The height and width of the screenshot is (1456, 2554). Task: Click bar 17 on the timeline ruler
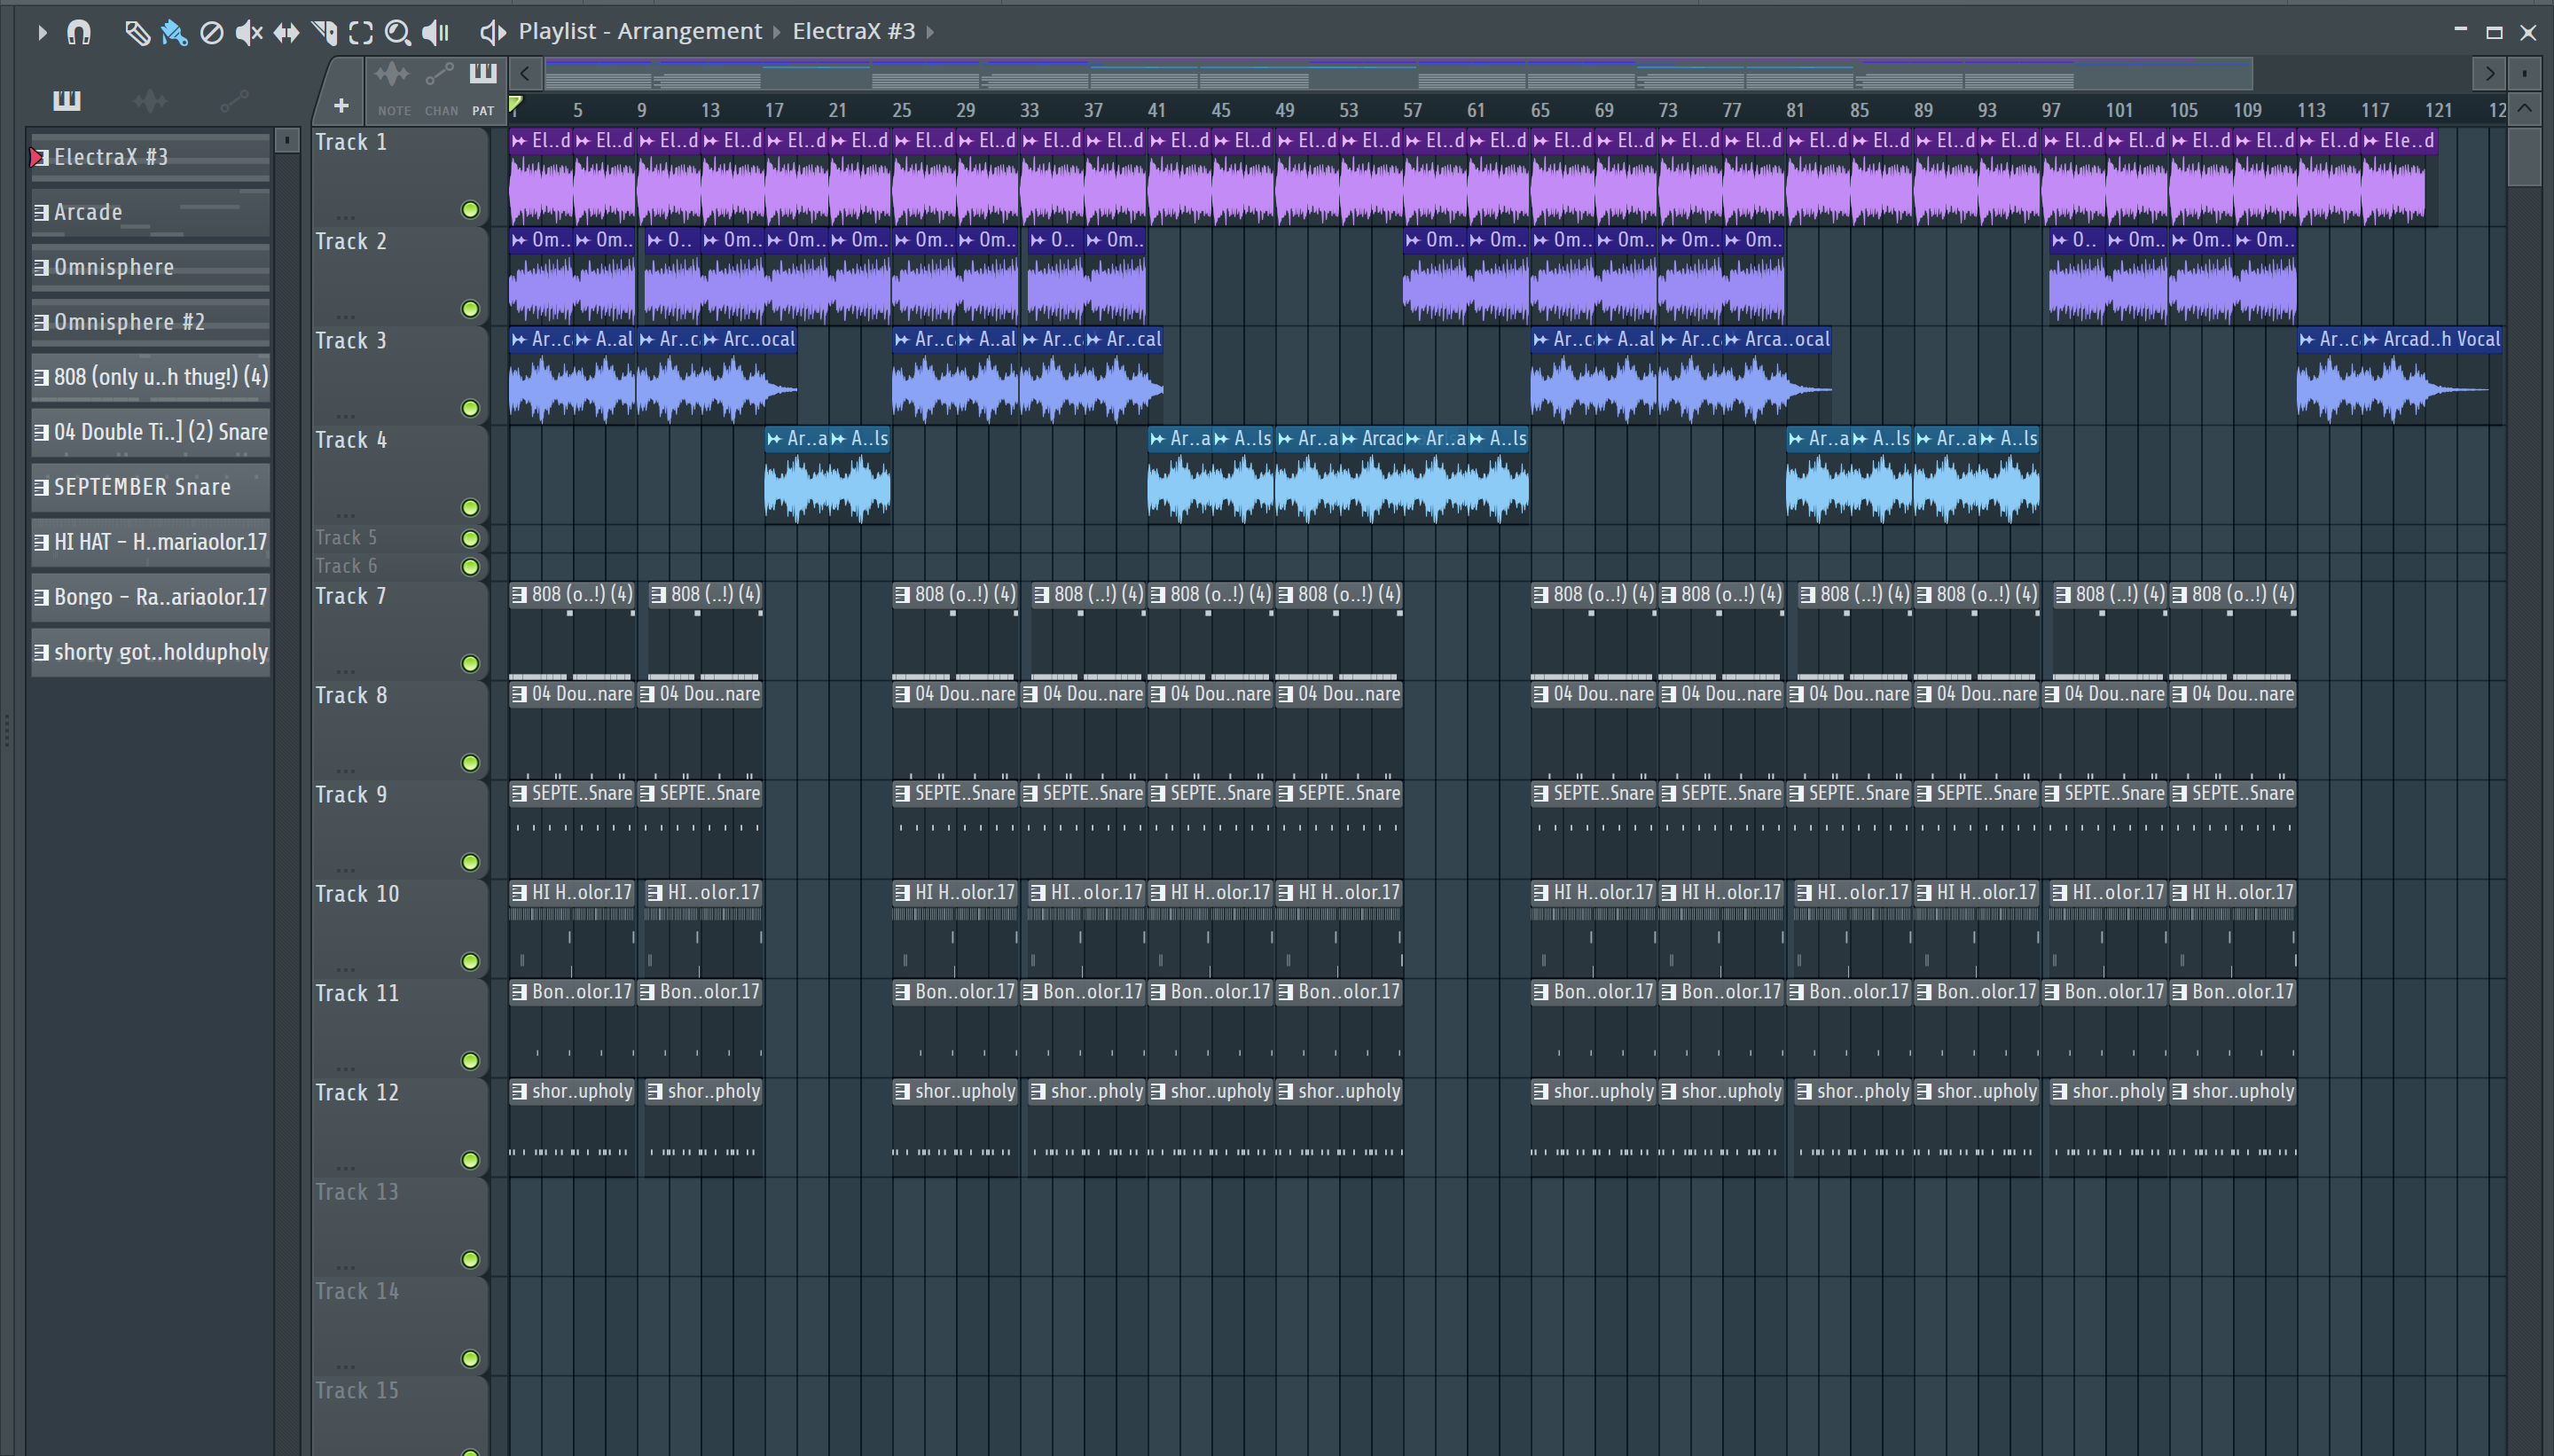coord(774,110)
